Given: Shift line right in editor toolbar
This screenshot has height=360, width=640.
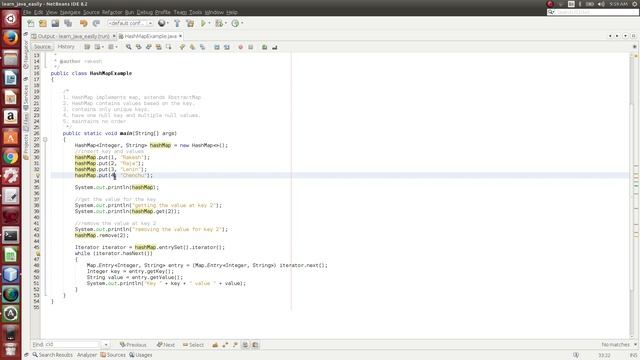Looking at the screenshot, I should click(x=227, y=47).
